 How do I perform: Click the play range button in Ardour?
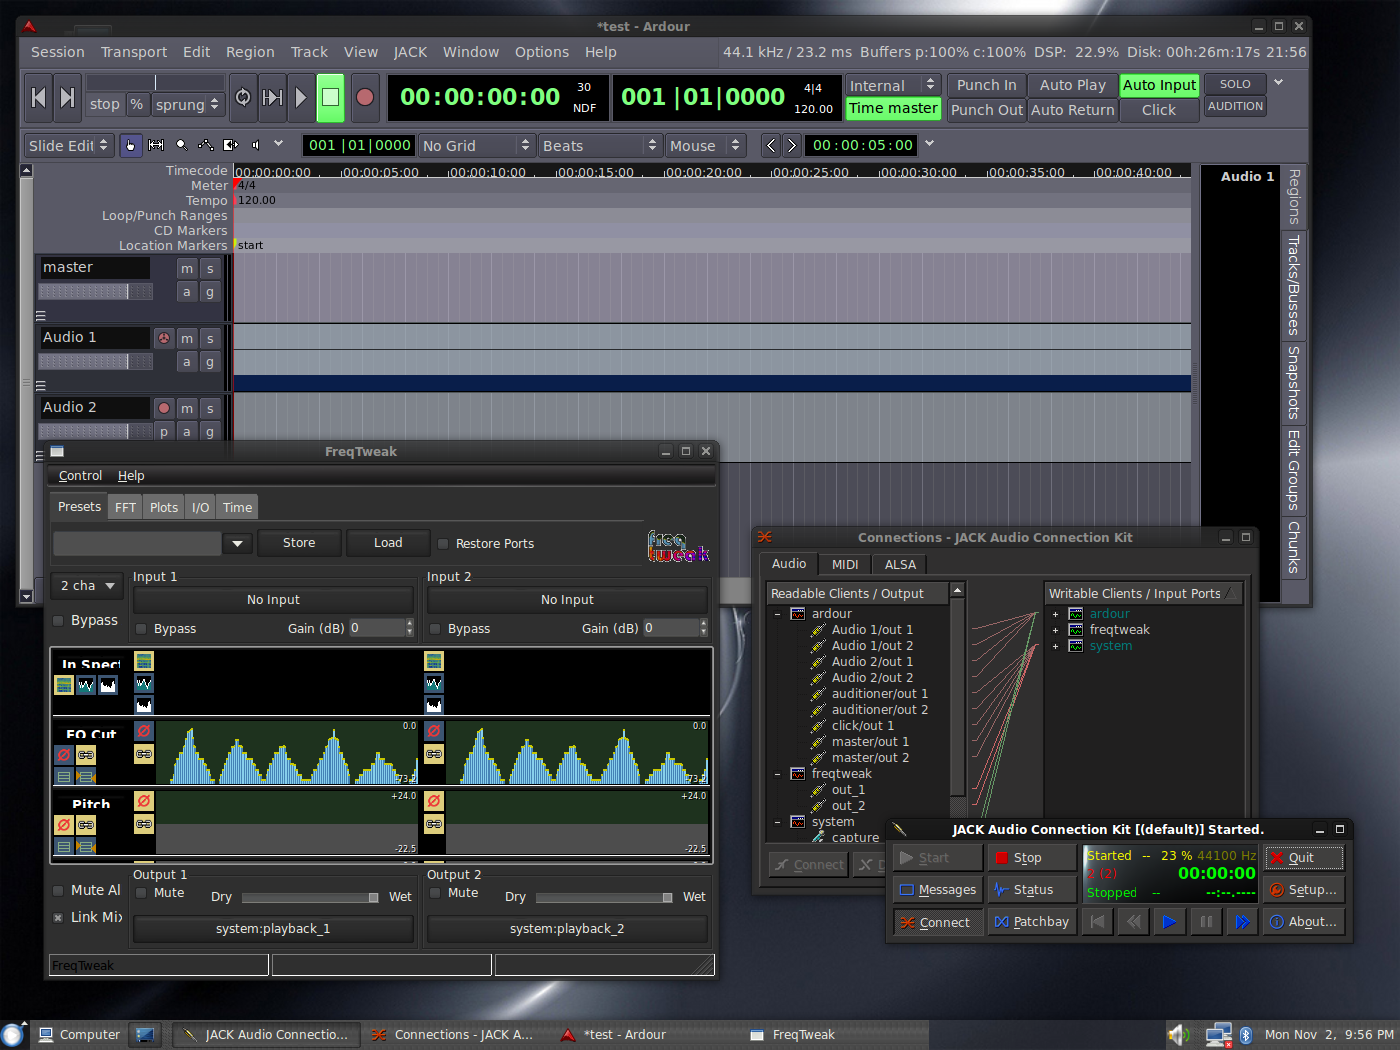point(272,97)
